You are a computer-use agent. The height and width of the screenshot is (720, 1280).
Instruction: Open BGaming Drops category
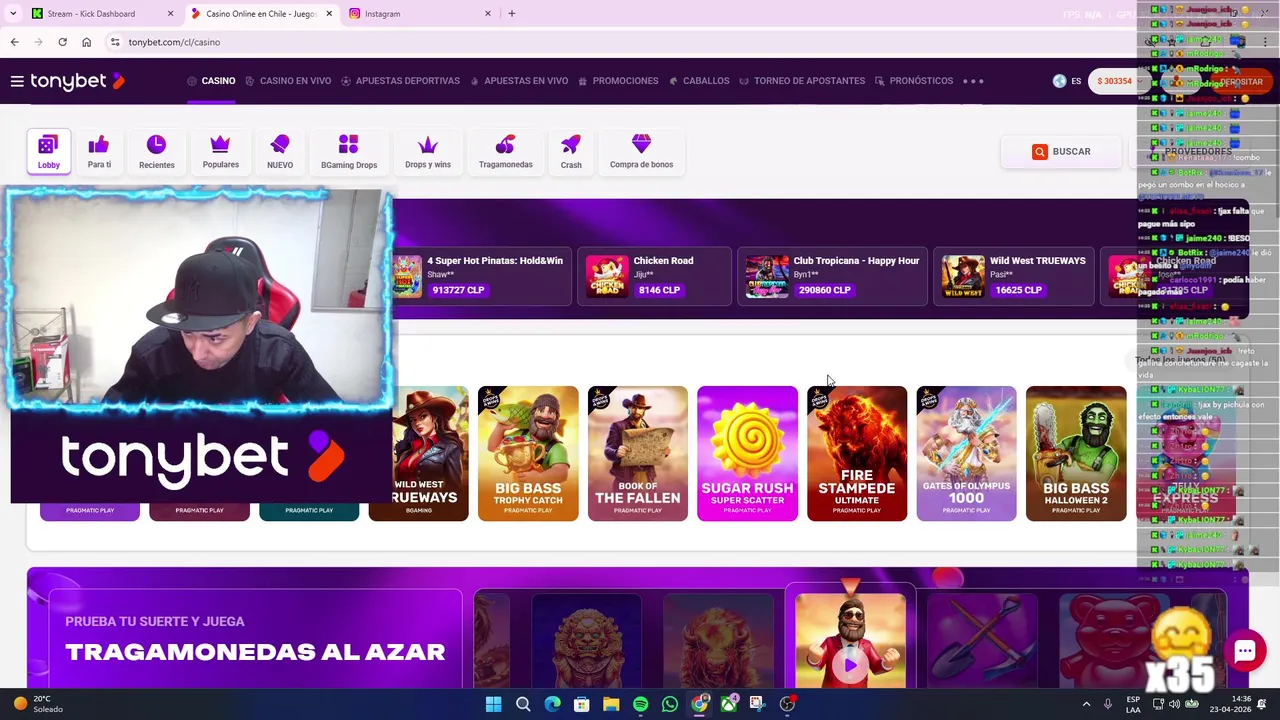[349, 152]
